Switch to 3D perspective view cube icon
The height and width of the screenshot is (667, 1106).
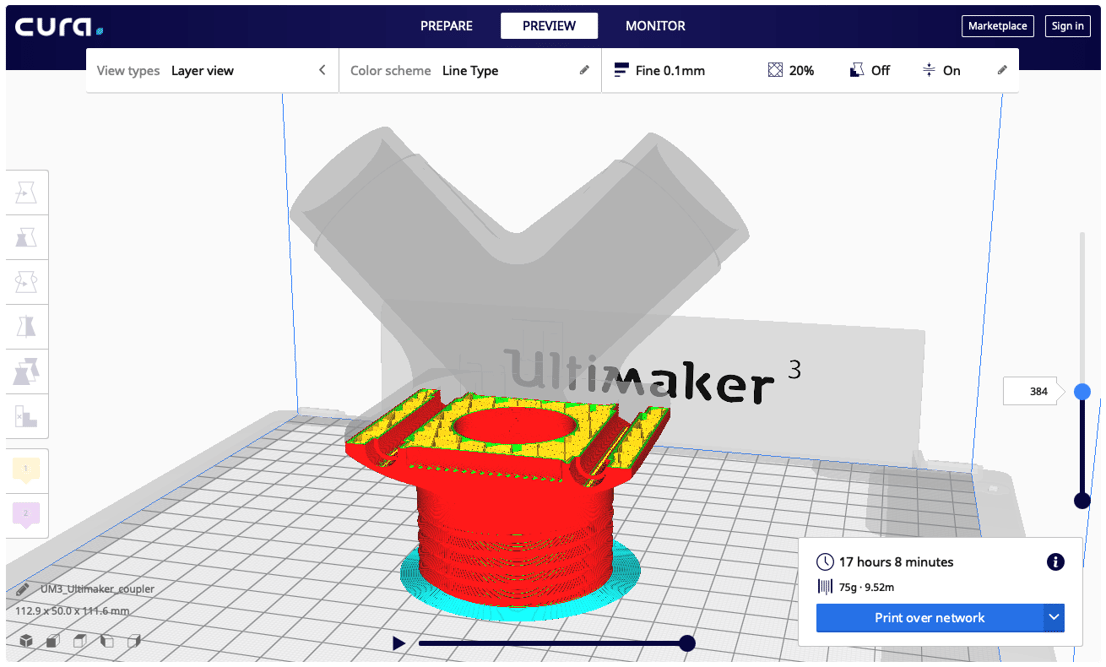click(x=26, y=641)
